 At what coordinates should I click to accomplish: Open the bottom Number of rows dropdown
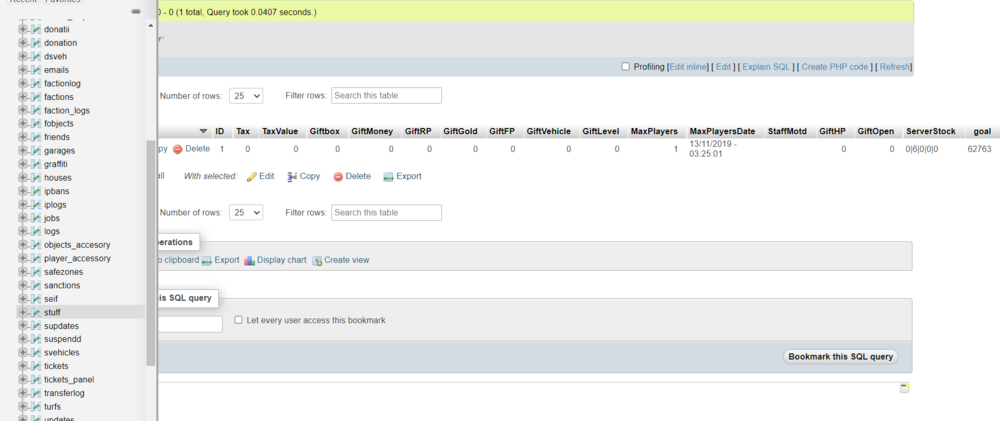coord(246,212)
